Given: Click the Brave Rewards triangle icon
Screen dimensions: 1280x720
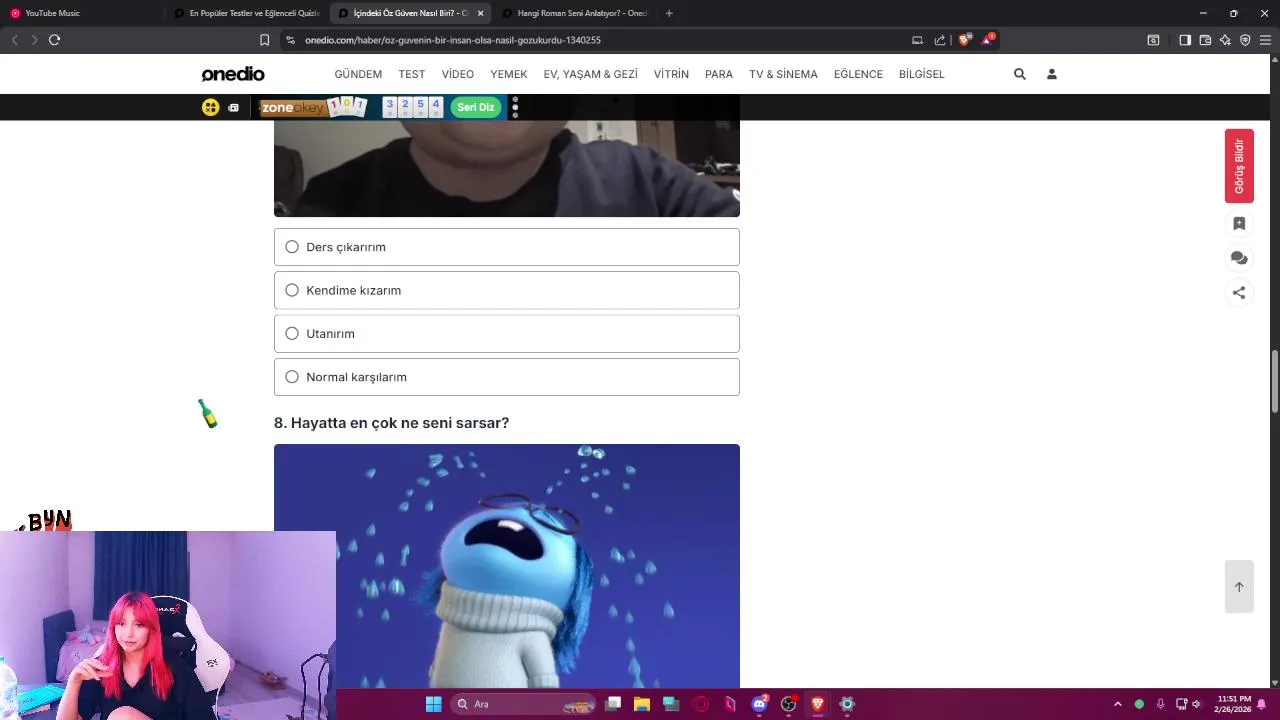Looking at the screenshot, I should [988, 40].
